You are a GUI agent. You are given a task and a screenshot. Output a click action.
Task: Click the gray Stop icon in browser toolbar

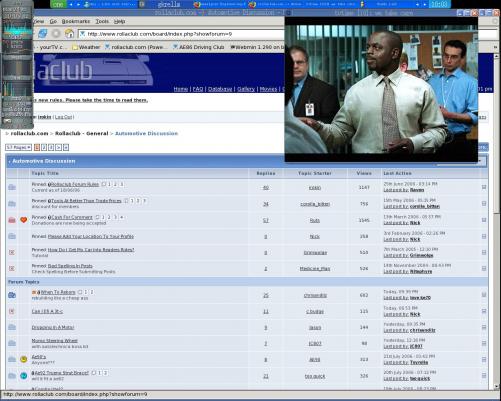click(x=56, y=33)
